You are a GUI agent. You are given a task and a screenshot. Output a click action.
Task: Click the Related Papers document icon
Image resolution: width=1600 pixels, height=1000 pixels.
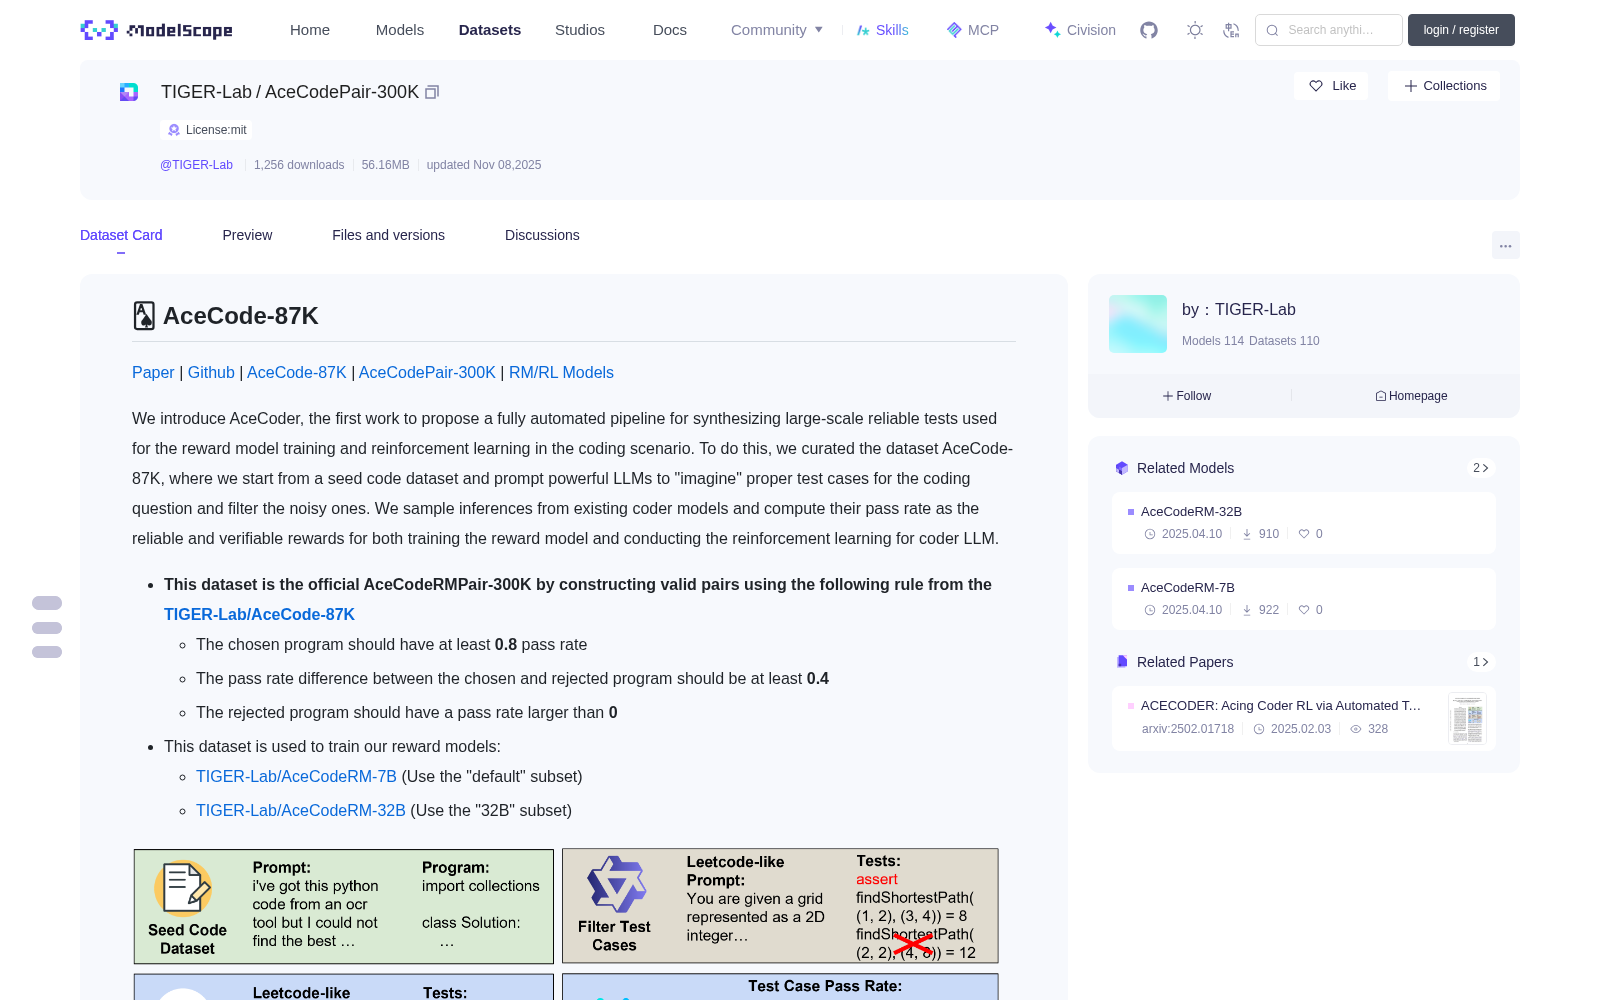pyautogui.click(x=1122, y=662)
